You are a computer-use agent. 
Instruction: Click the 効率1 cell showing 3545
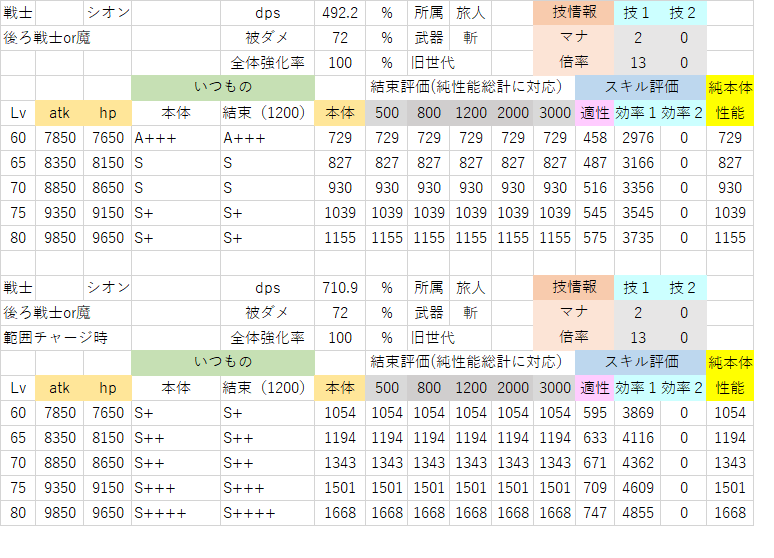coord(638,213)
